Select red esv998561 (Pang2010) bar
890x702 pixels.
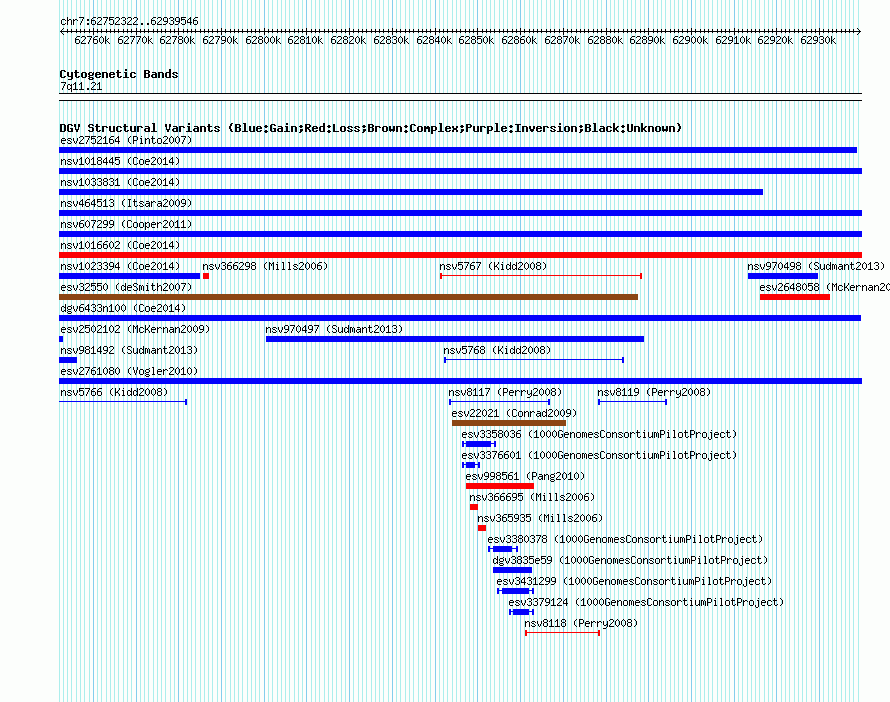pos(499,486)
